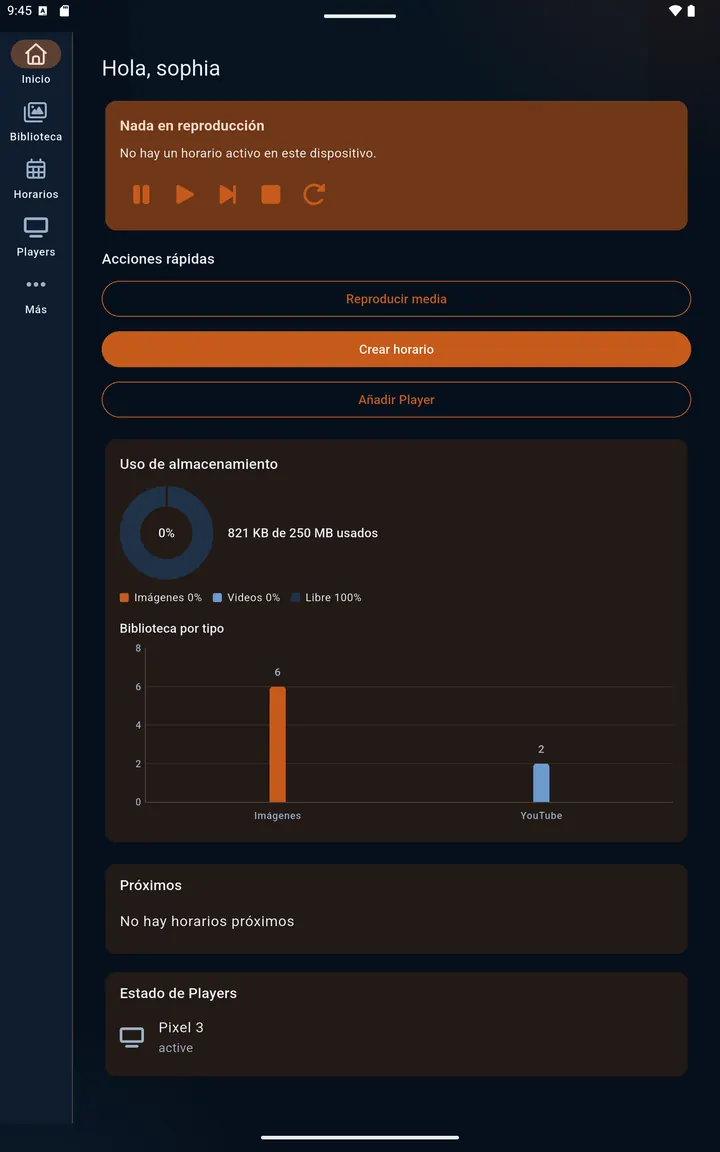Screen dimensions: 720x1152
Task: Tap the 9:45 clock in status bar
Action: 20,11
